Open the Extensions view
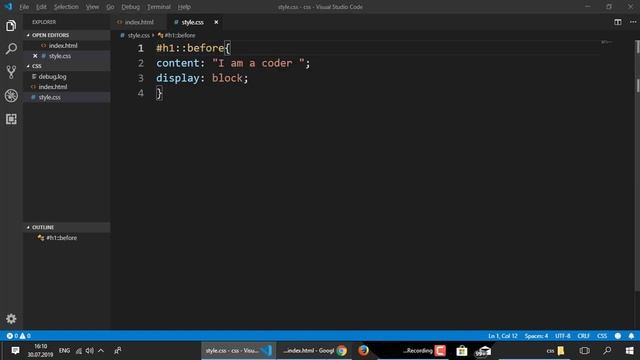This screenshot has height=360, width=640. pos(11,119)
